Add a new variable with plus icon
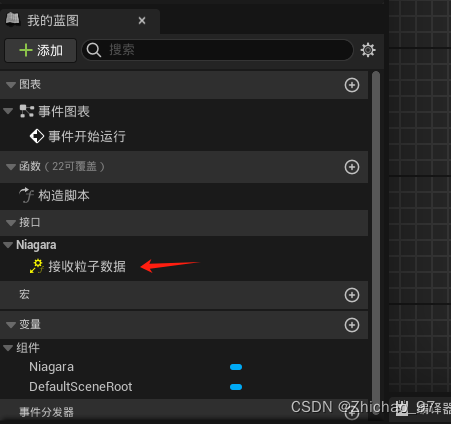The height and width of the screenshot is (424, 451). (x=352, y=325)
